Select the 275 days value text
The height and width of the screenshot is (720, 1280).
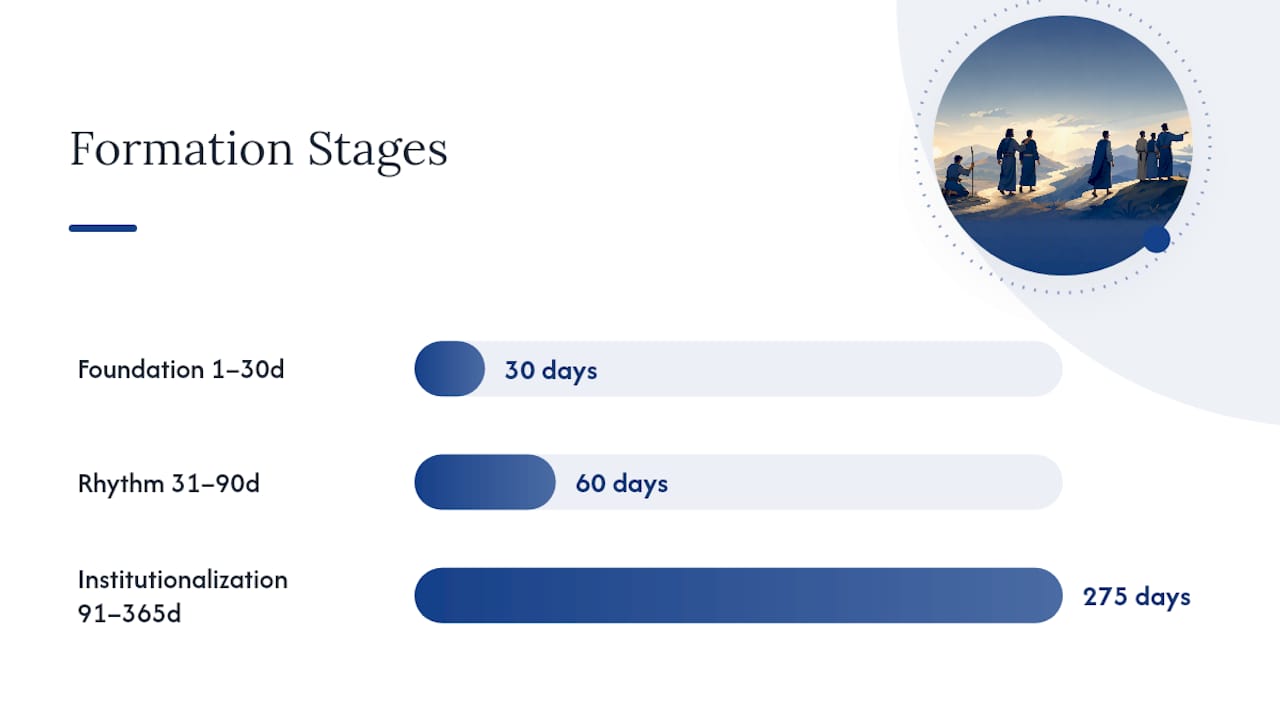1137,597
